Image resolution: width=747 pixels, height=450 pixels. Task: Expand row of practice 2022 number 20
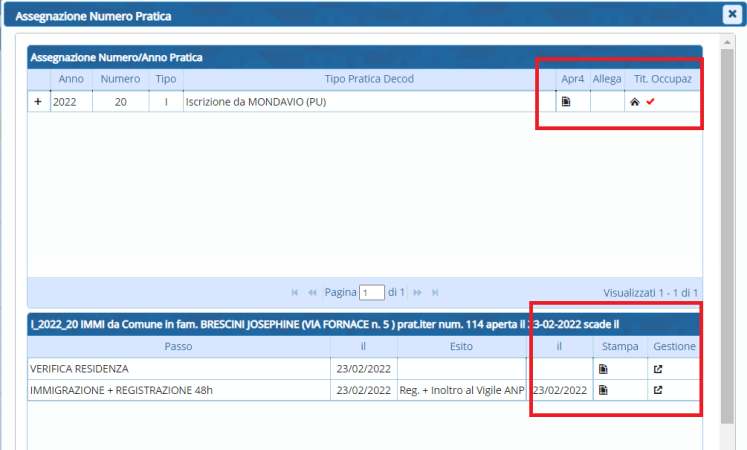coord(38,102)
